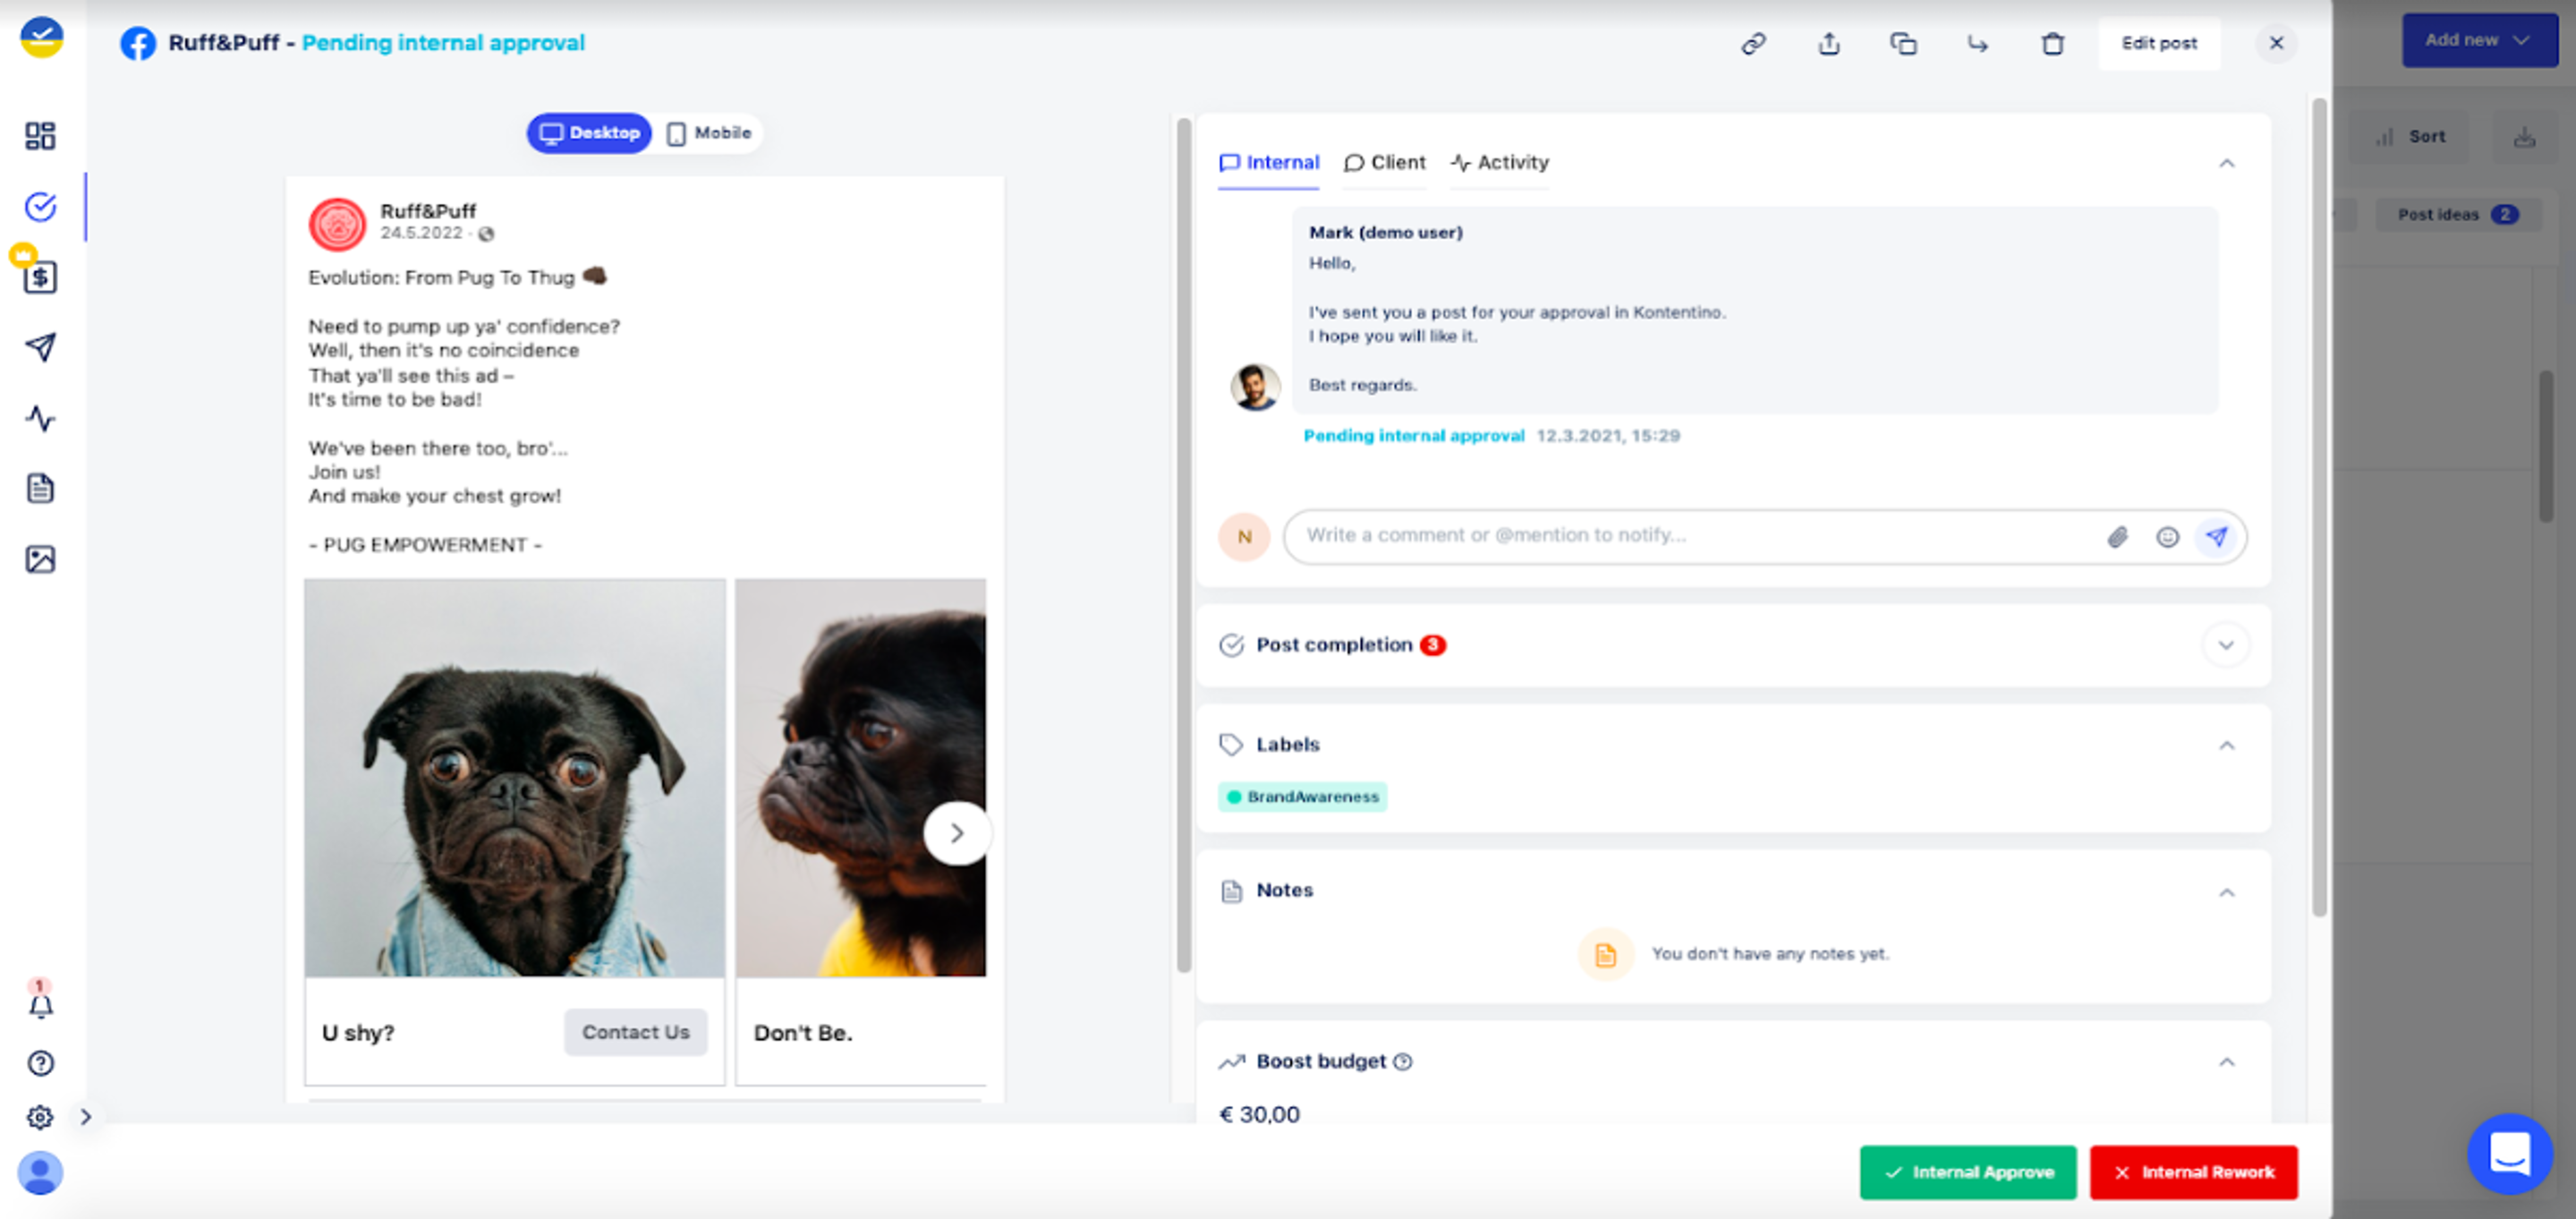Open the media gallery sidebar icon
This screenshot has height=1219, width=2576.
click(x=40, y=559)
